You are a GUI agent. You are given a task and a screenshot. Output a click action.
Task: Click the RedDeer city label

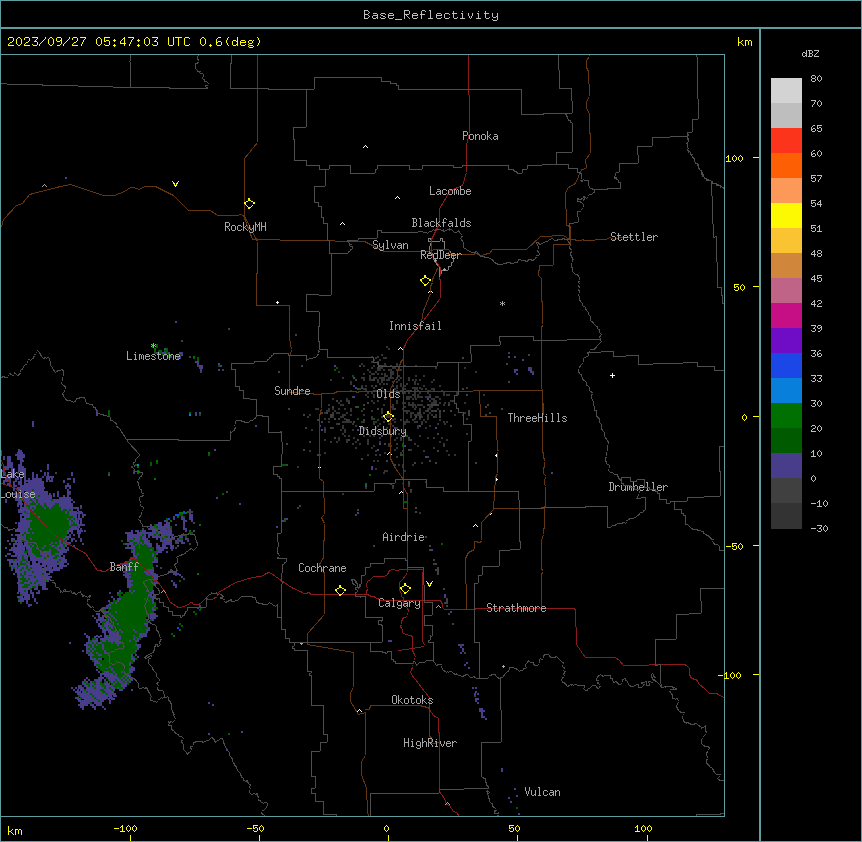tap(440, 255)
